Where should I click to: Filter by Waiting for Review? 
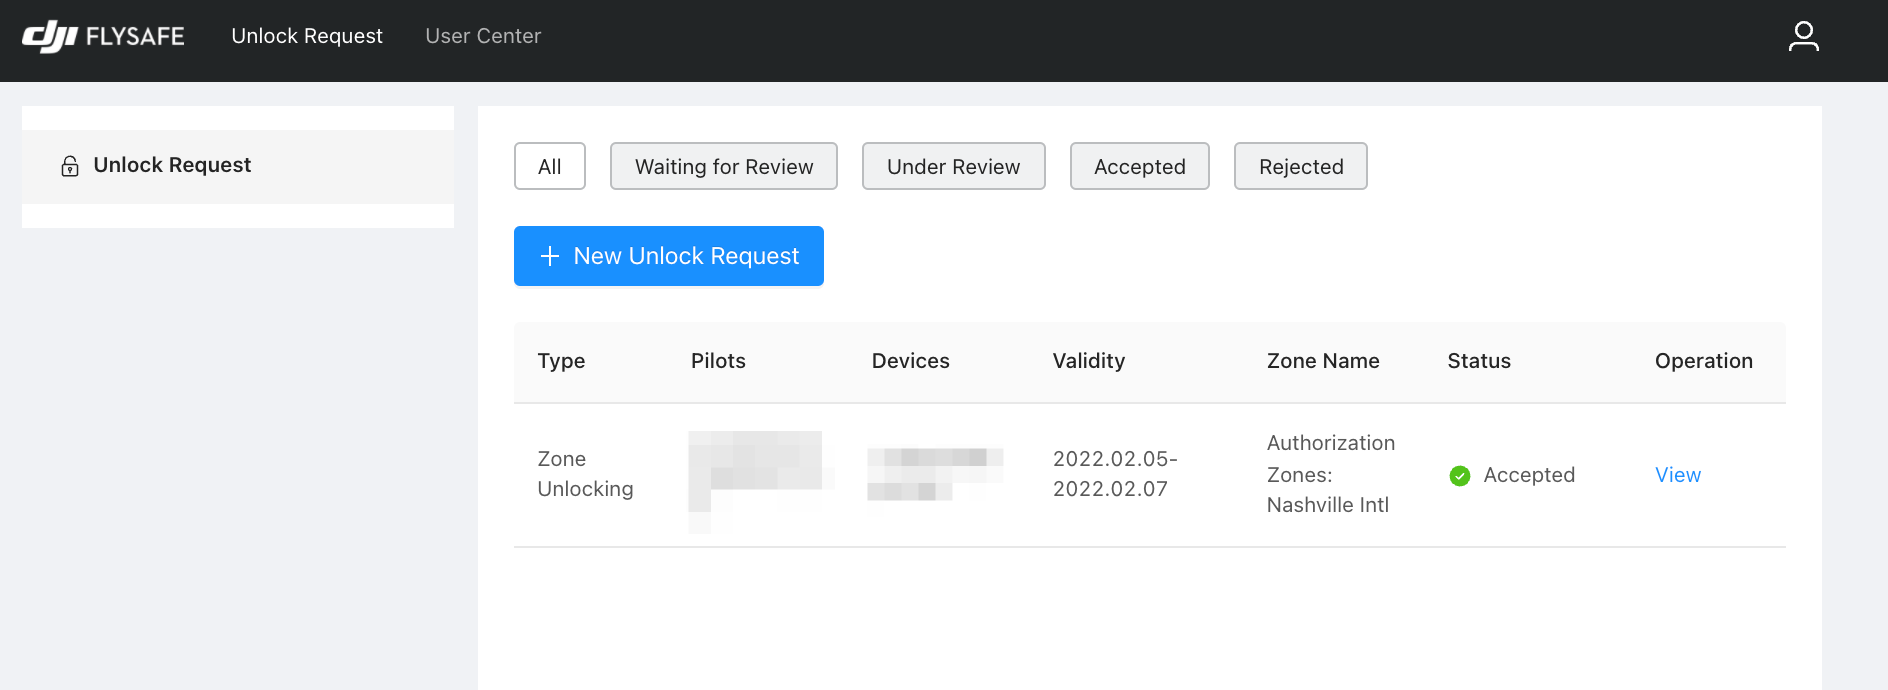724,166
